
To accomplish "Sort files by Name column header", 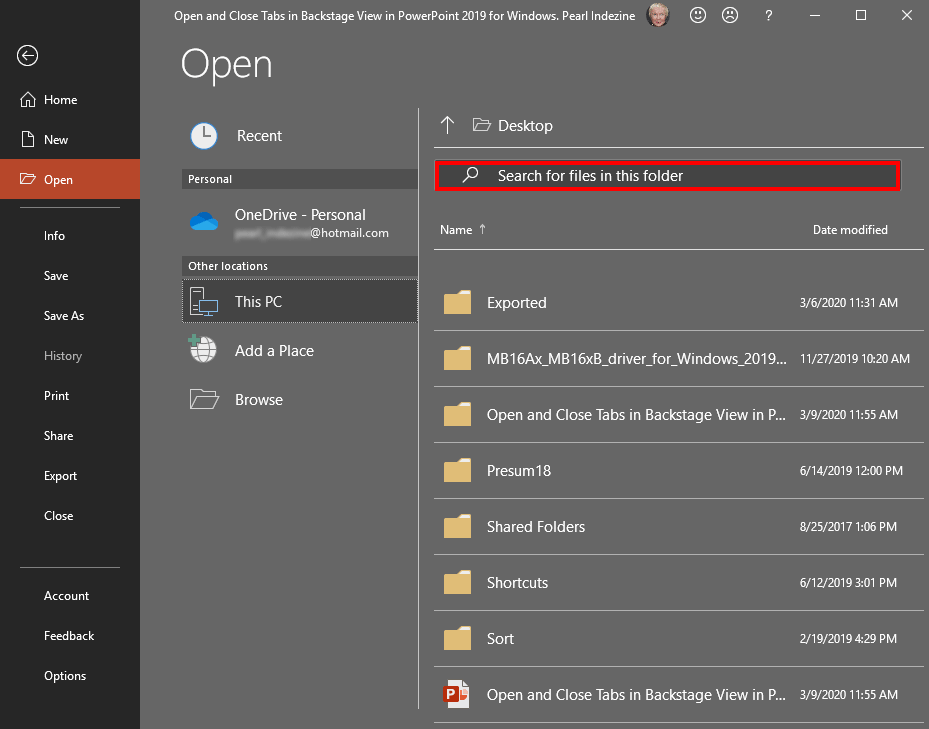I will pos(456,230).
